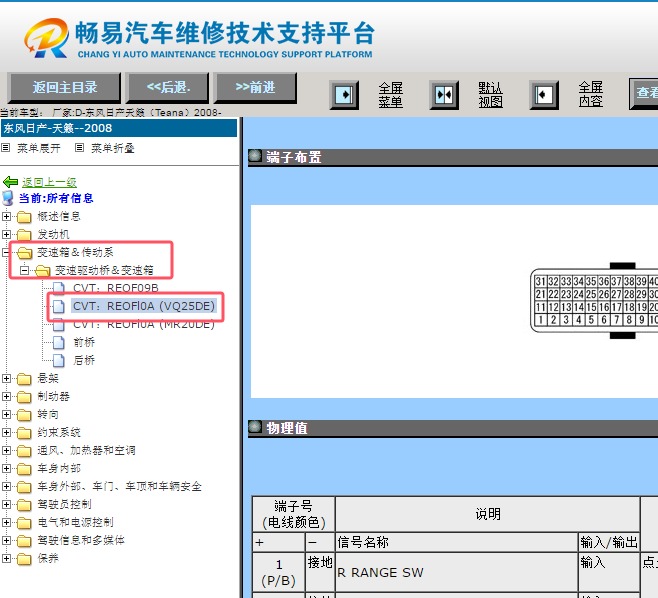
Task: Expand the 约束系统 tree node
Action: [x=6, y=432]
